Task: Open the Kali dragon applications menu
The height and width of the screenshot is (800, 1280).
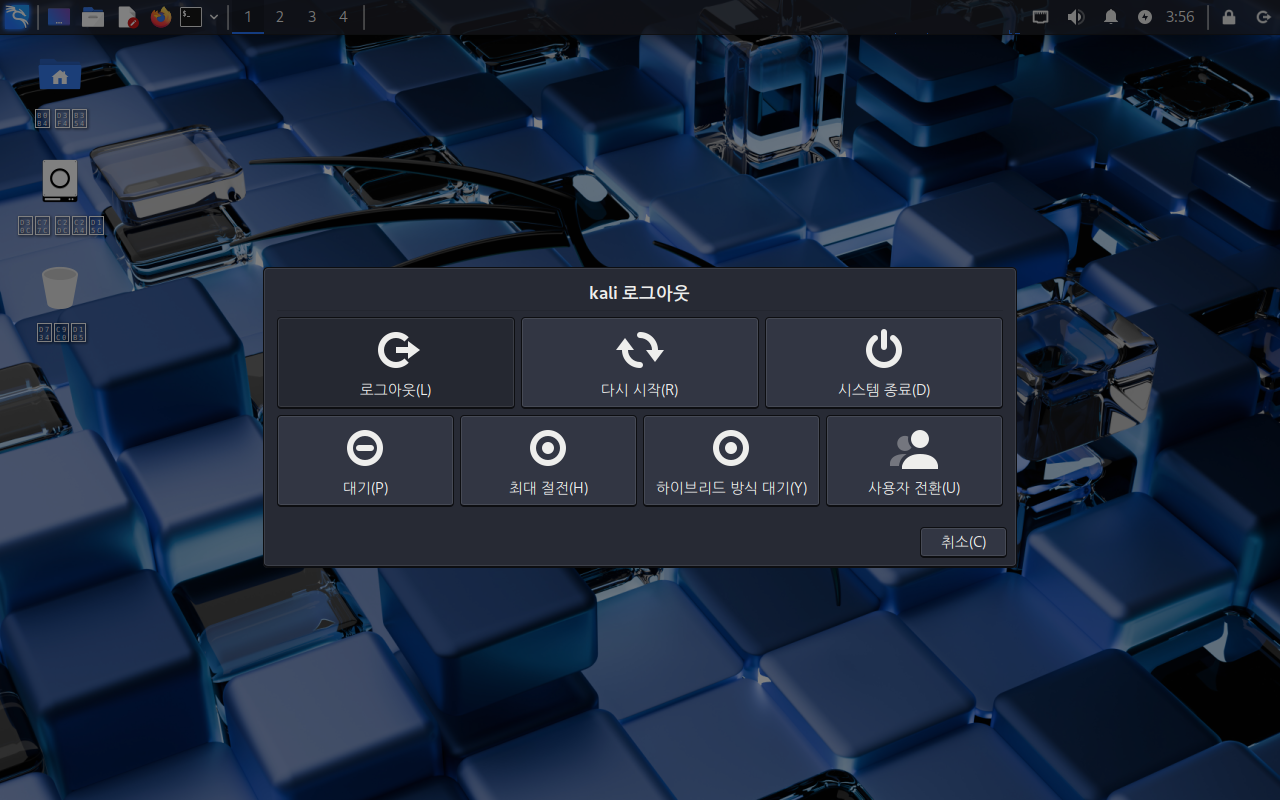Action: (x=16, y=17)
